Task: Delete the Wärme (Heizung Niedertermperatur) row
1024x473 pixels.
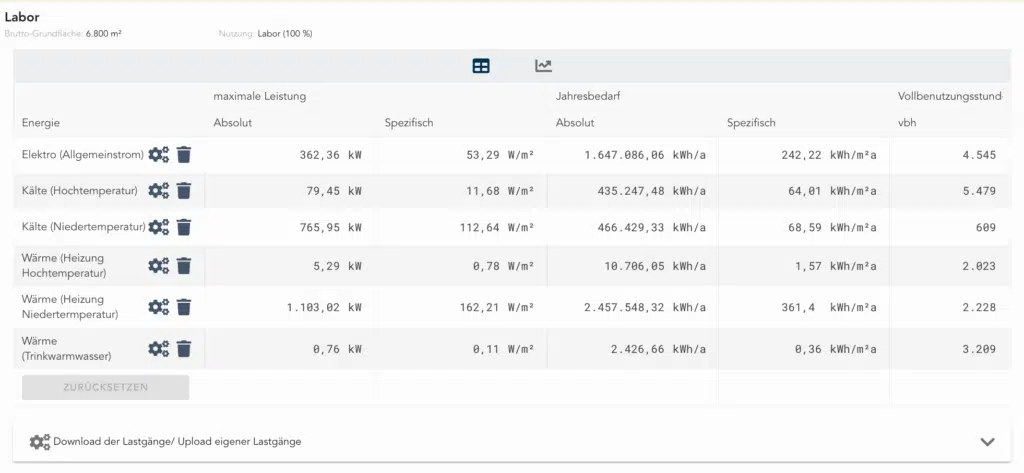Action: (x=184, y=307)
